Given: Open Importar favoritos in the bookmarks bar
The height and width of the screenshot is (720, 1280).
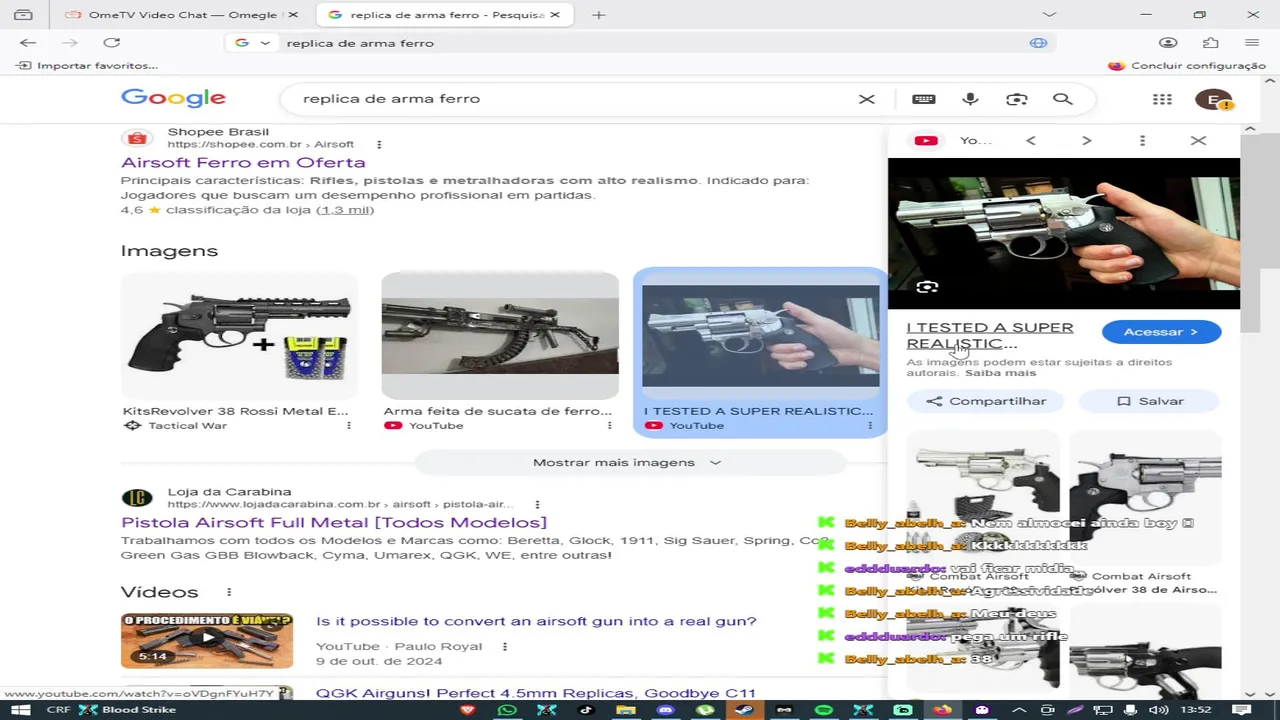Looking at the screenshot, I should coord(87,65).
